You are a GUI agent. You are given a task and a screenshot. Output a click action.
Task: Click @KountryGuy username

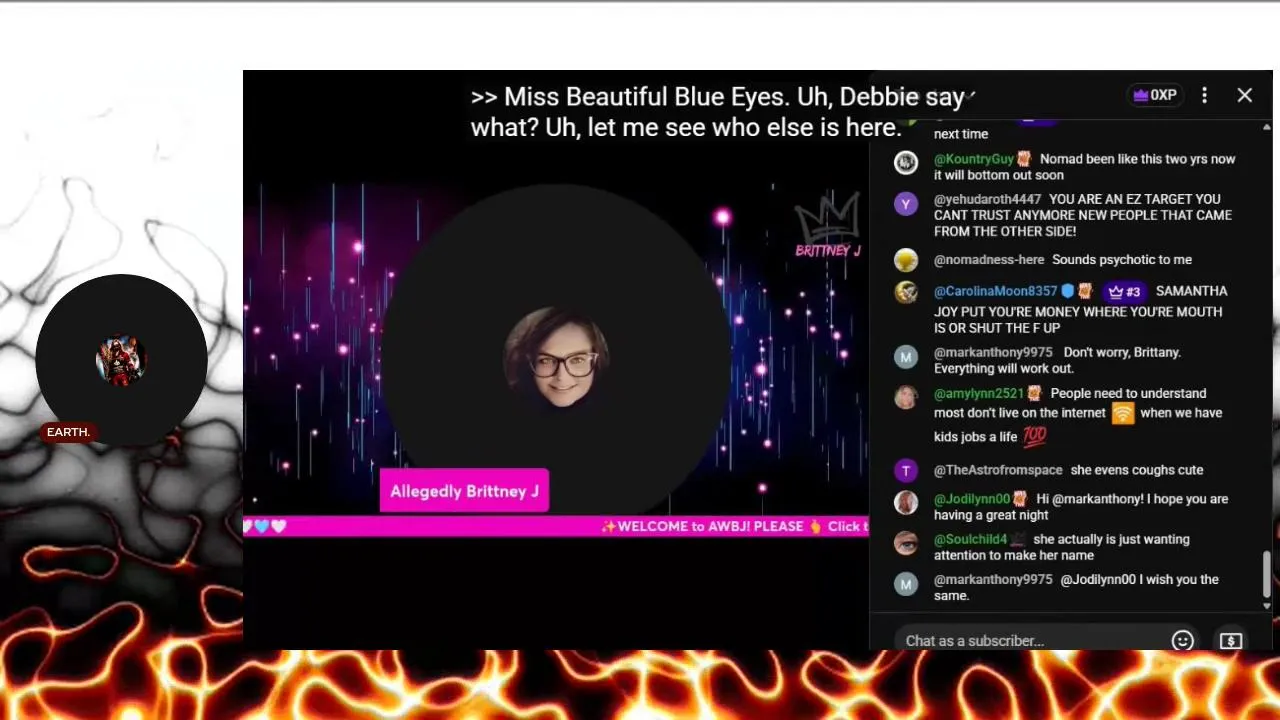[x=973, y=159]
